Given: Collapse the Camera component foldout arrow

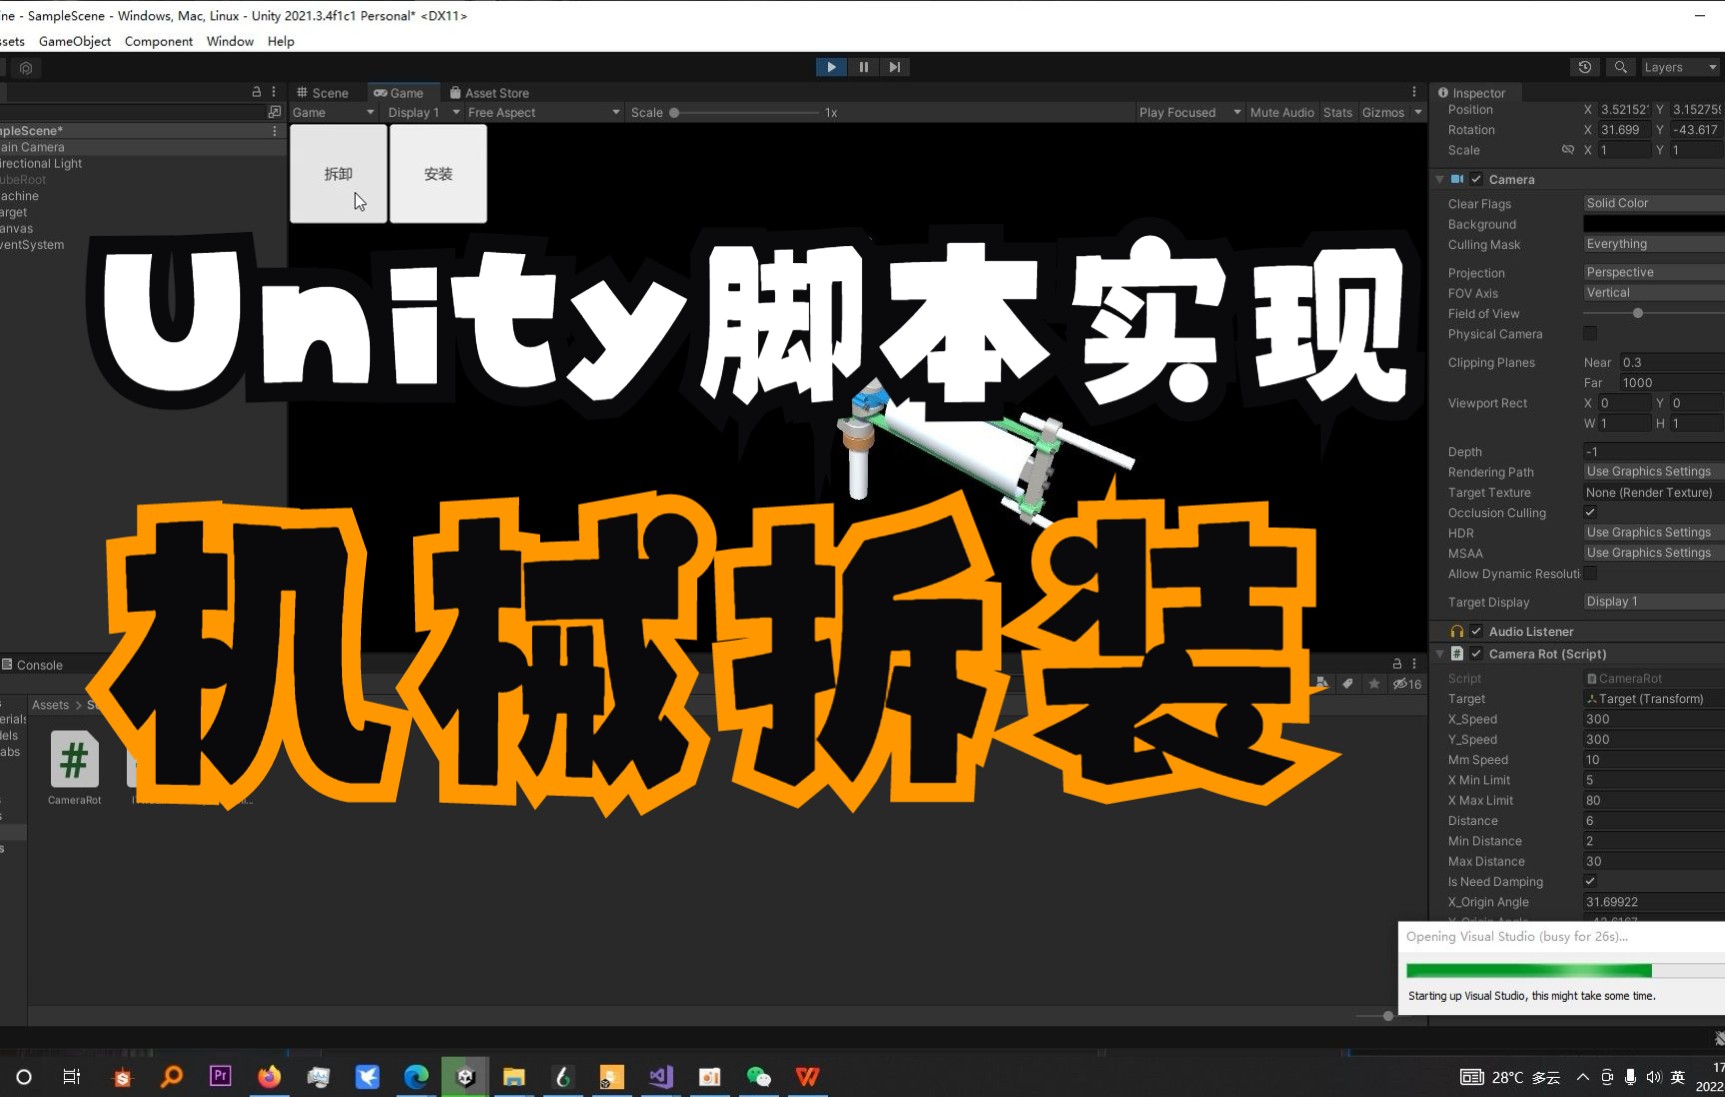Looking at the screenshot, I should tap(1440, 179).
